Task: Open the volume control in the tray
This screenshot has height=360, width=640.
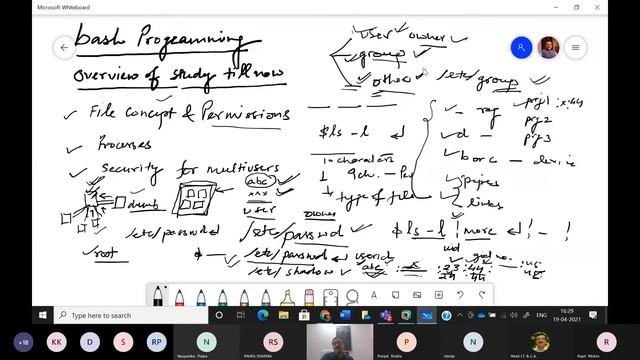Action: tap(514, 315)
